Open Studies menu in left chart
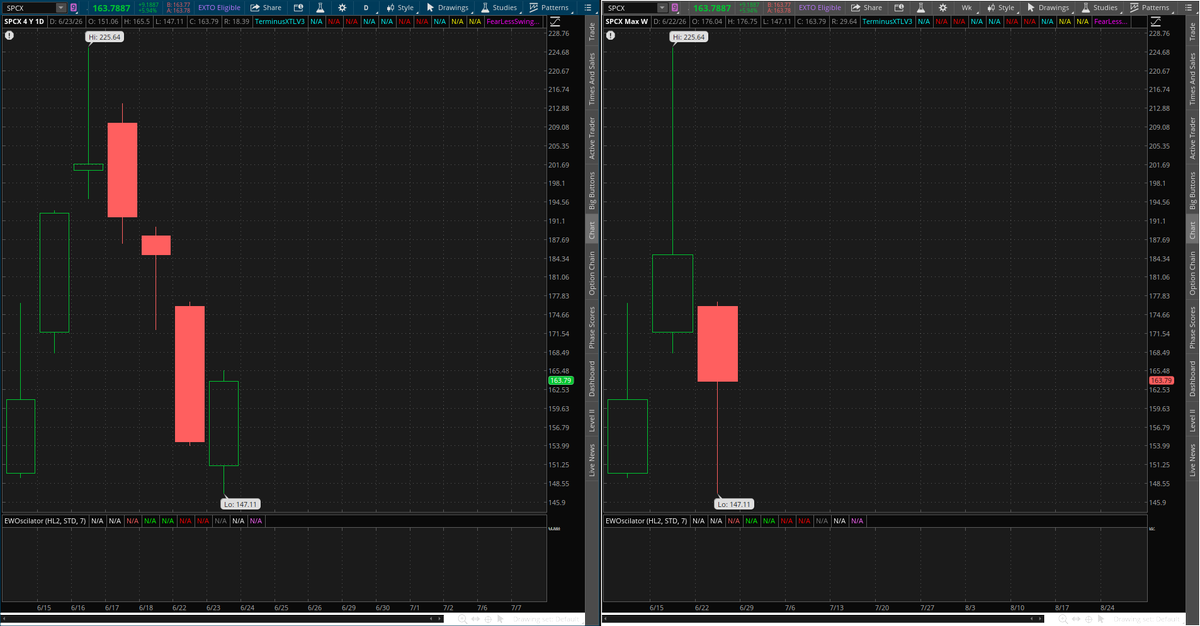This screenshot has height=626, width=1200. click(497, 8)
